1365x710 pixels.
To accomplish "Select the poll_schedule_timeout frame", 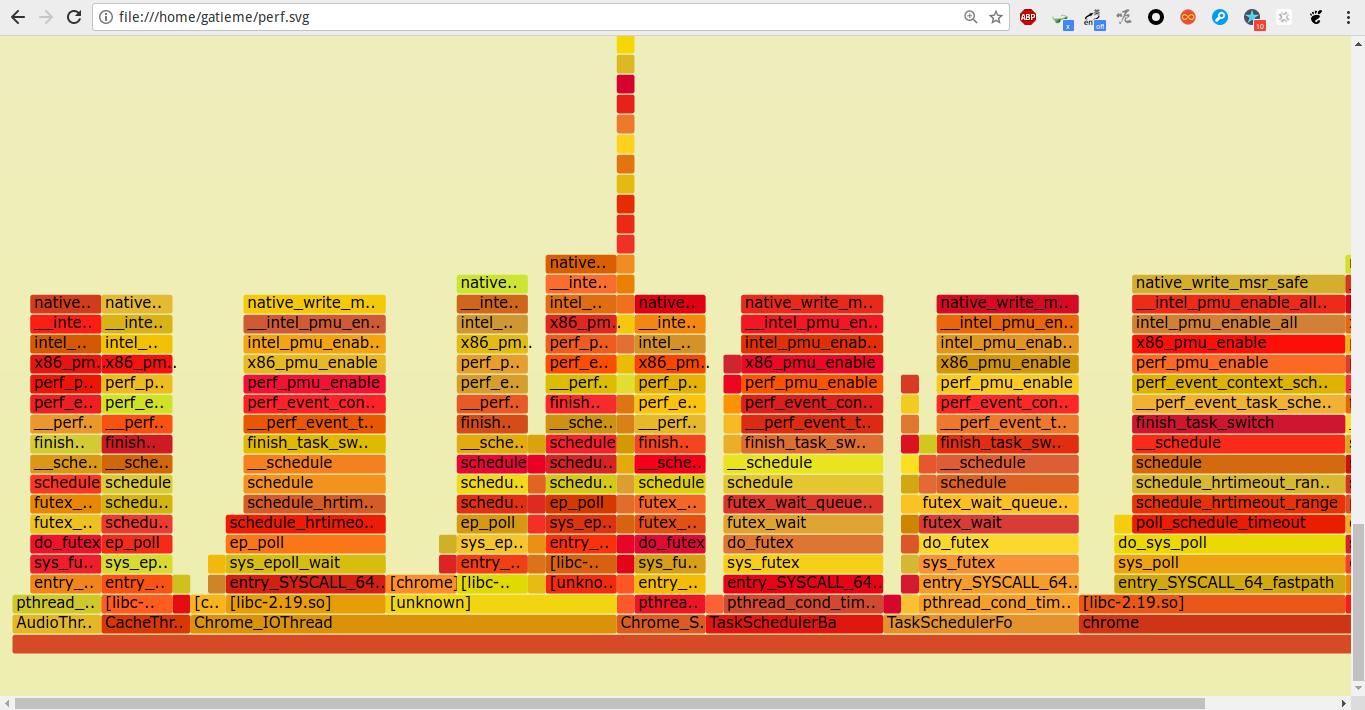I will 1239,523.
